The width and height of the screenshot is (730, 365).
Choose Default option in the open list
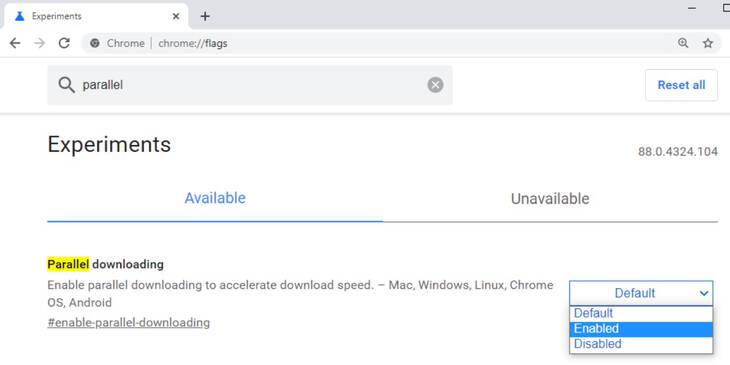coord(641,313)
